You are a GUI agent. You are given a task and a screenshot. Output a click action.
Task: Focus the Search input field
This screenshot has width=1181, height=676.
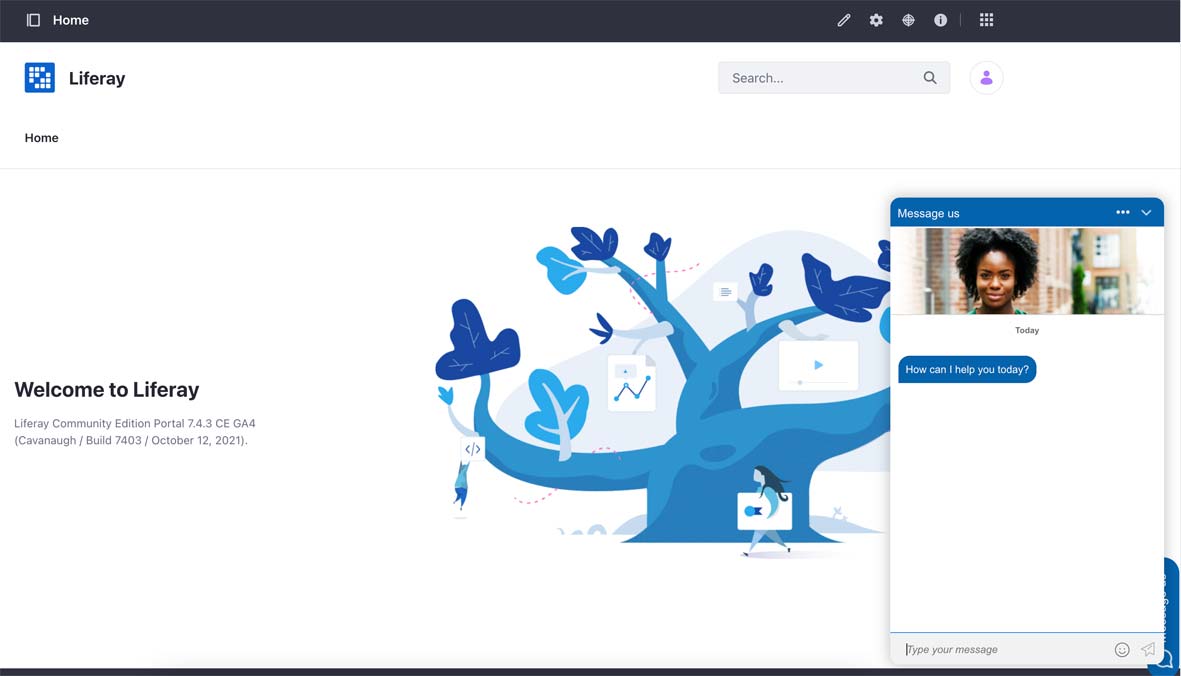820,78
